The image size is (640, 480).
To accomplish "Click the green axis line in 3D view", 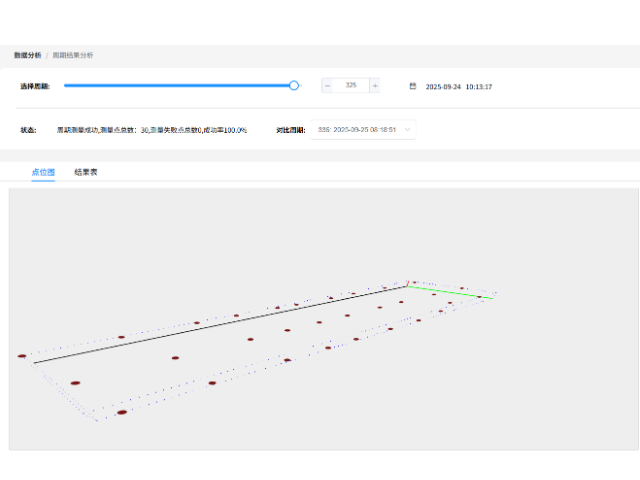I will (450, 291).
